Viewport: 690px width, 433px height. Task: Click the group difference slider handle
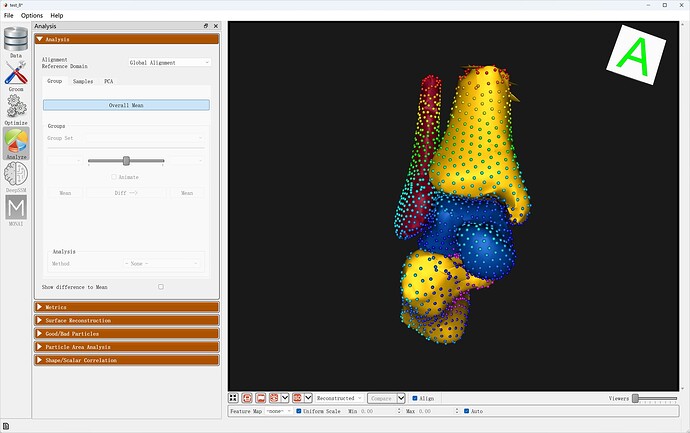tap(126, 161)
